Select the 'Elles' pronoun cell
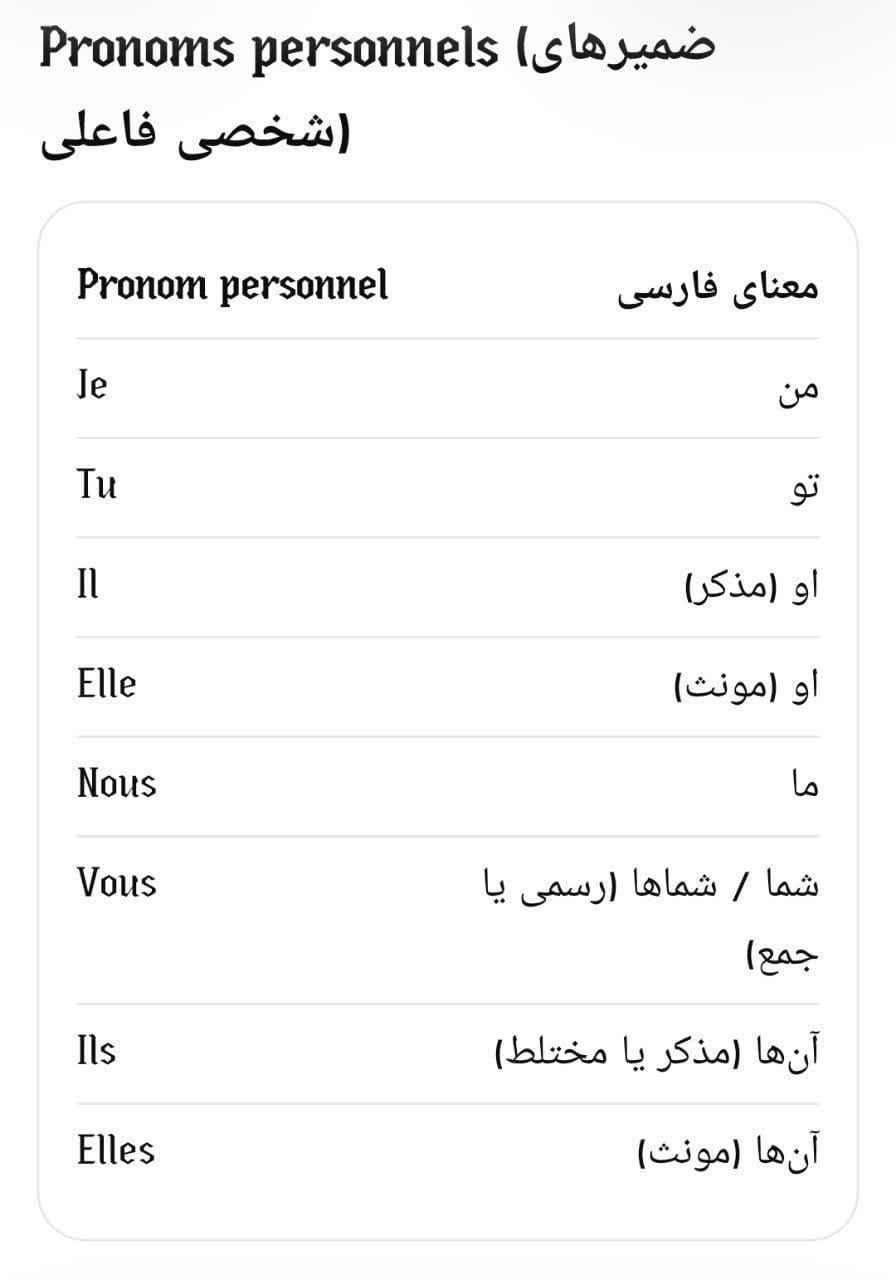The height and width of the screenshot is (1280, 896). coord(116,1151)
